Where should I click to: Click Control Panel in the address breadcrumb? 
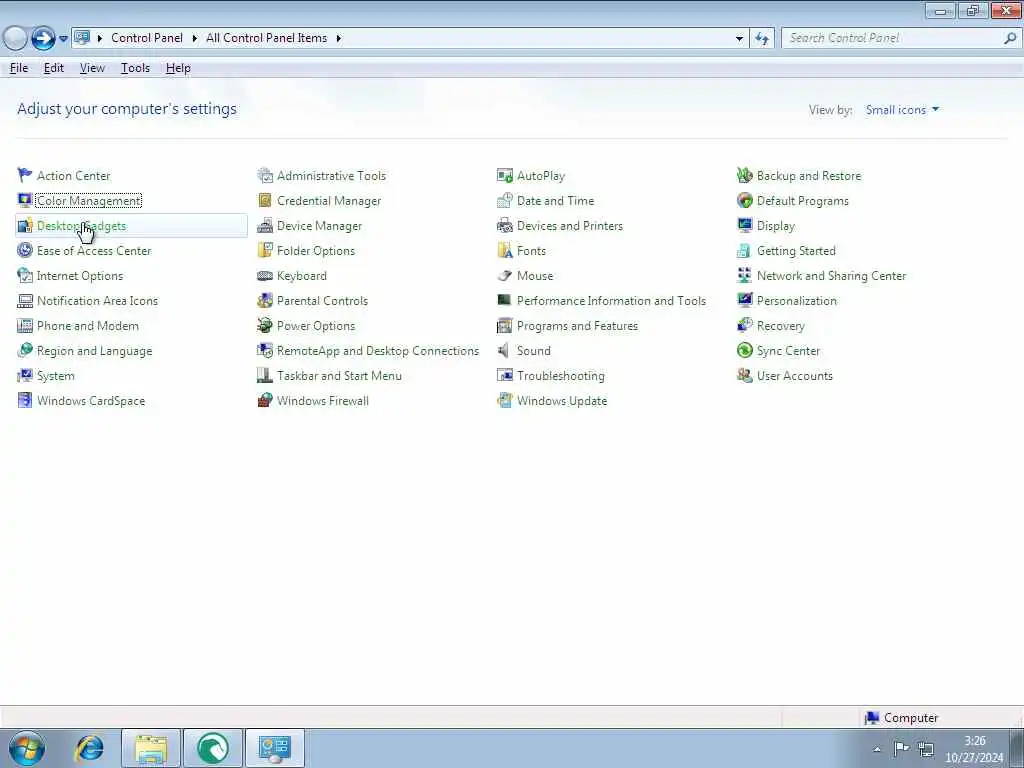[x=147, y=38]
